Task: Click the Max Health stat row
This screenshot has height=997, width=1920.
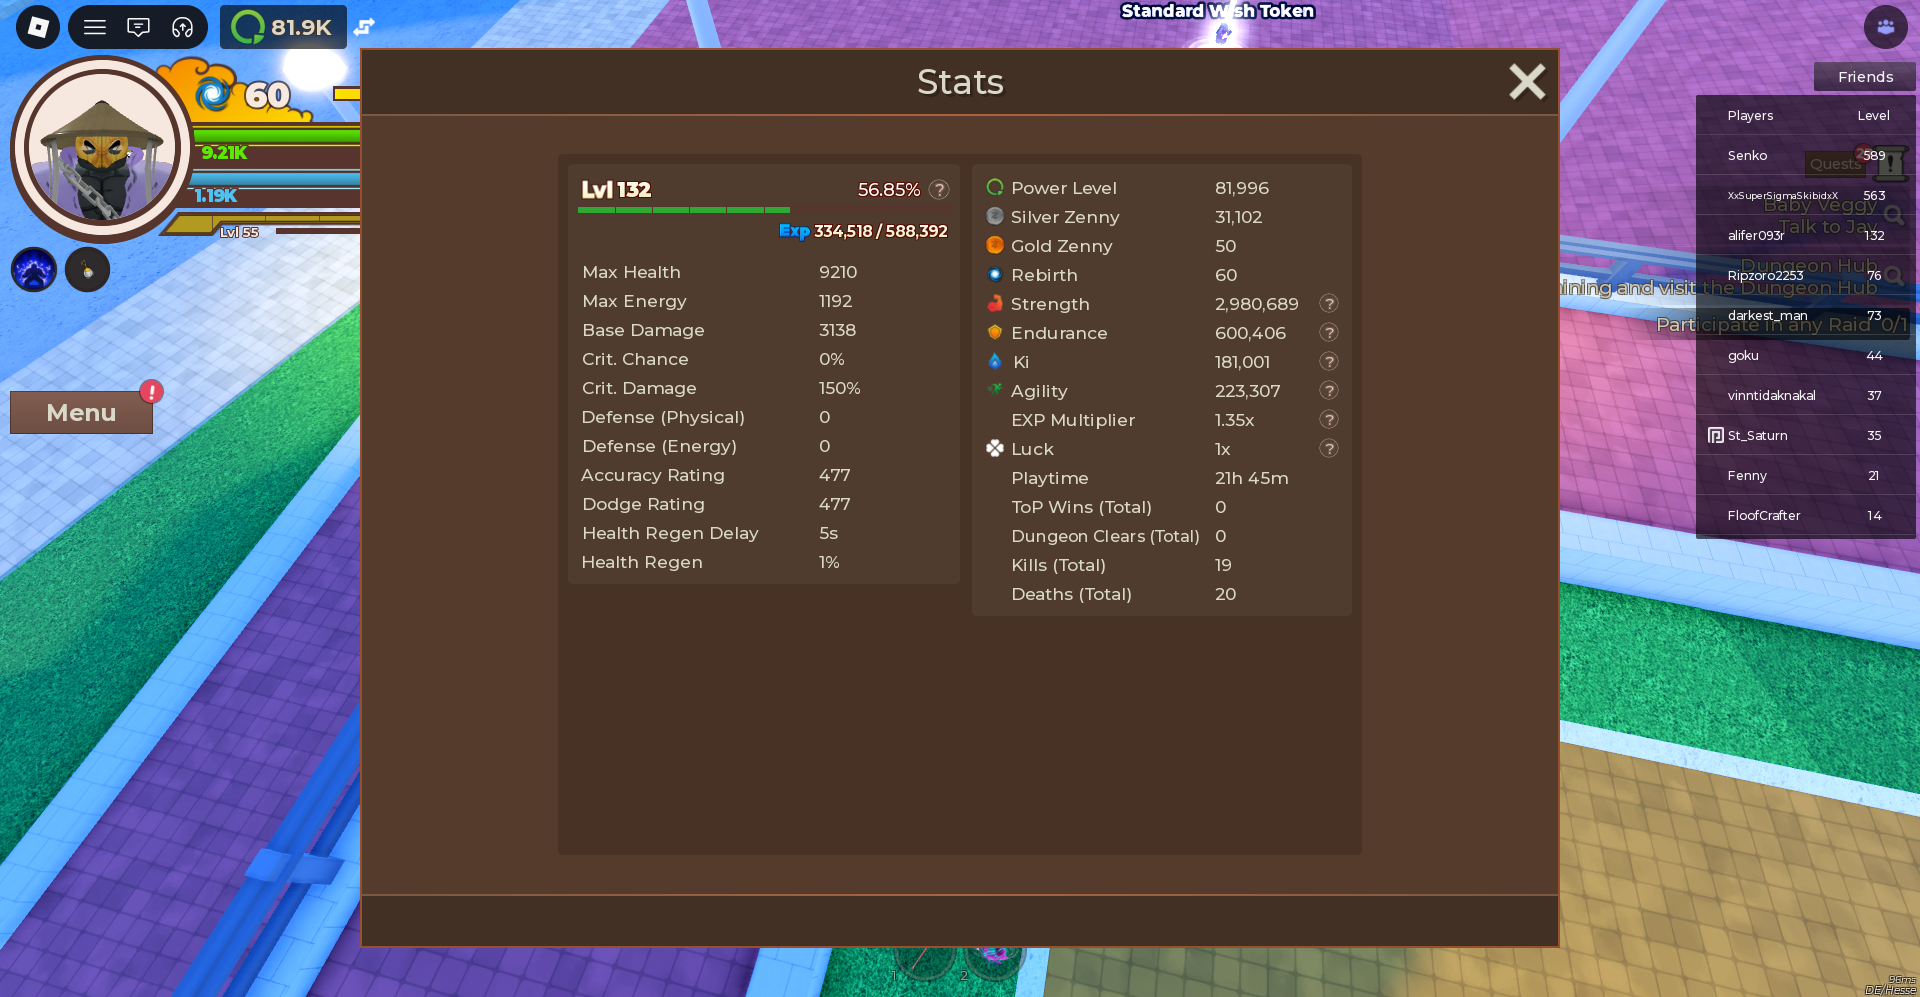Action: coord(764,272)
